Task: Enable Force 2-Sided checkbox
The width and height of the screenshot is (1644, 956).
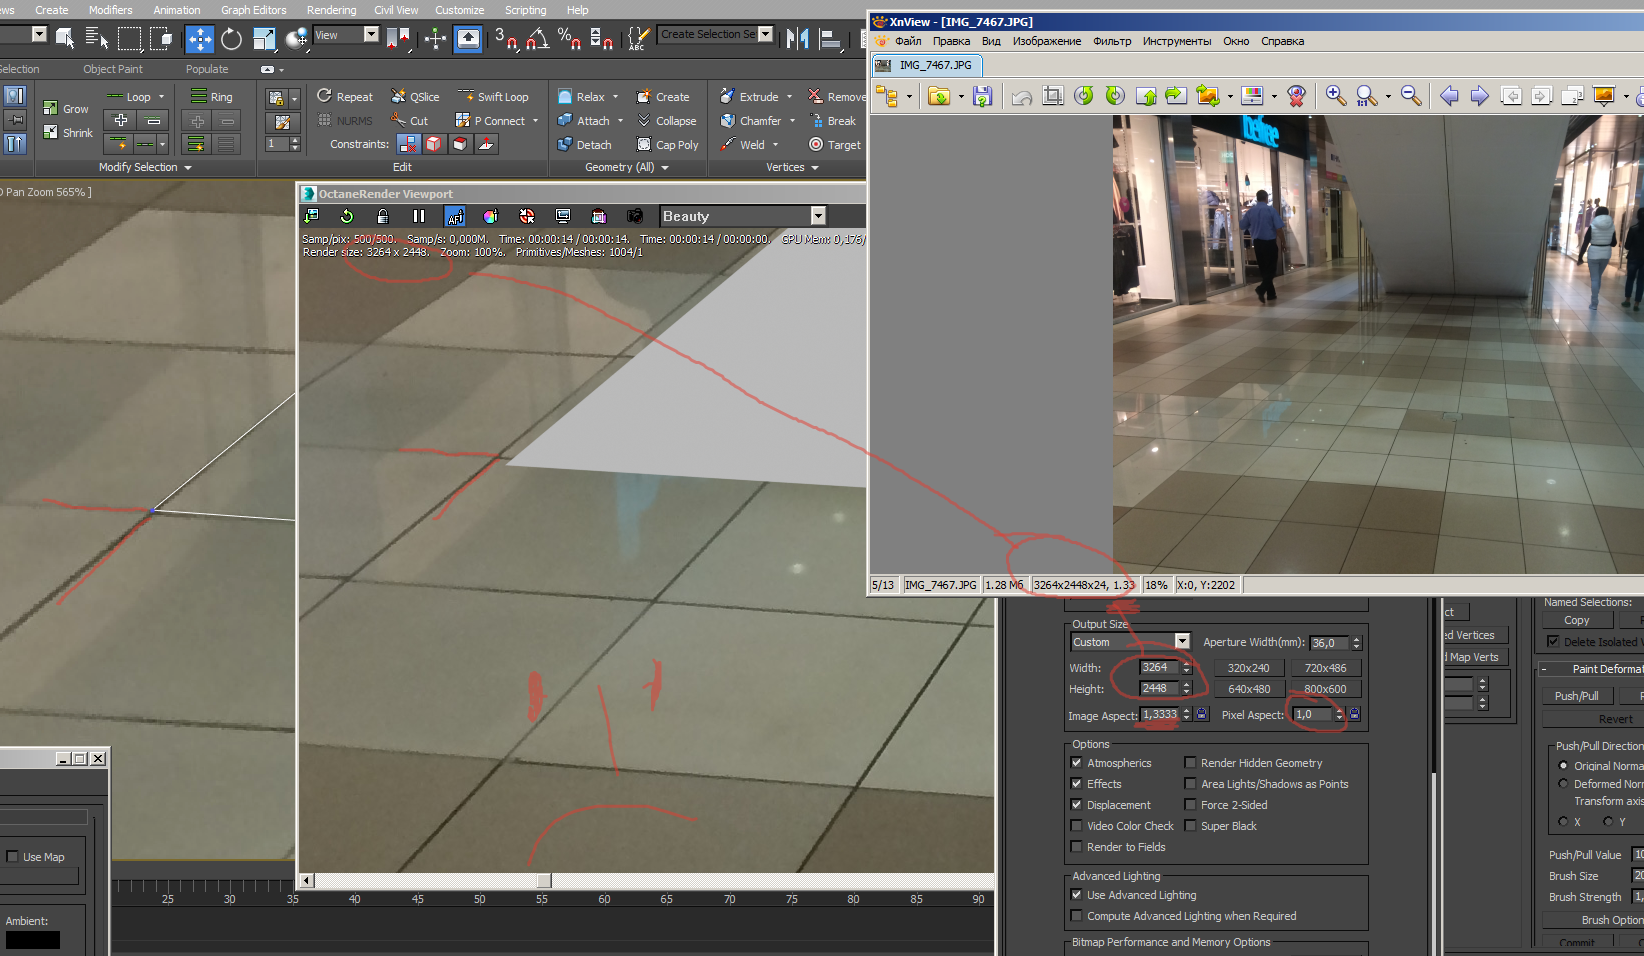Action: pos(1190,805)
